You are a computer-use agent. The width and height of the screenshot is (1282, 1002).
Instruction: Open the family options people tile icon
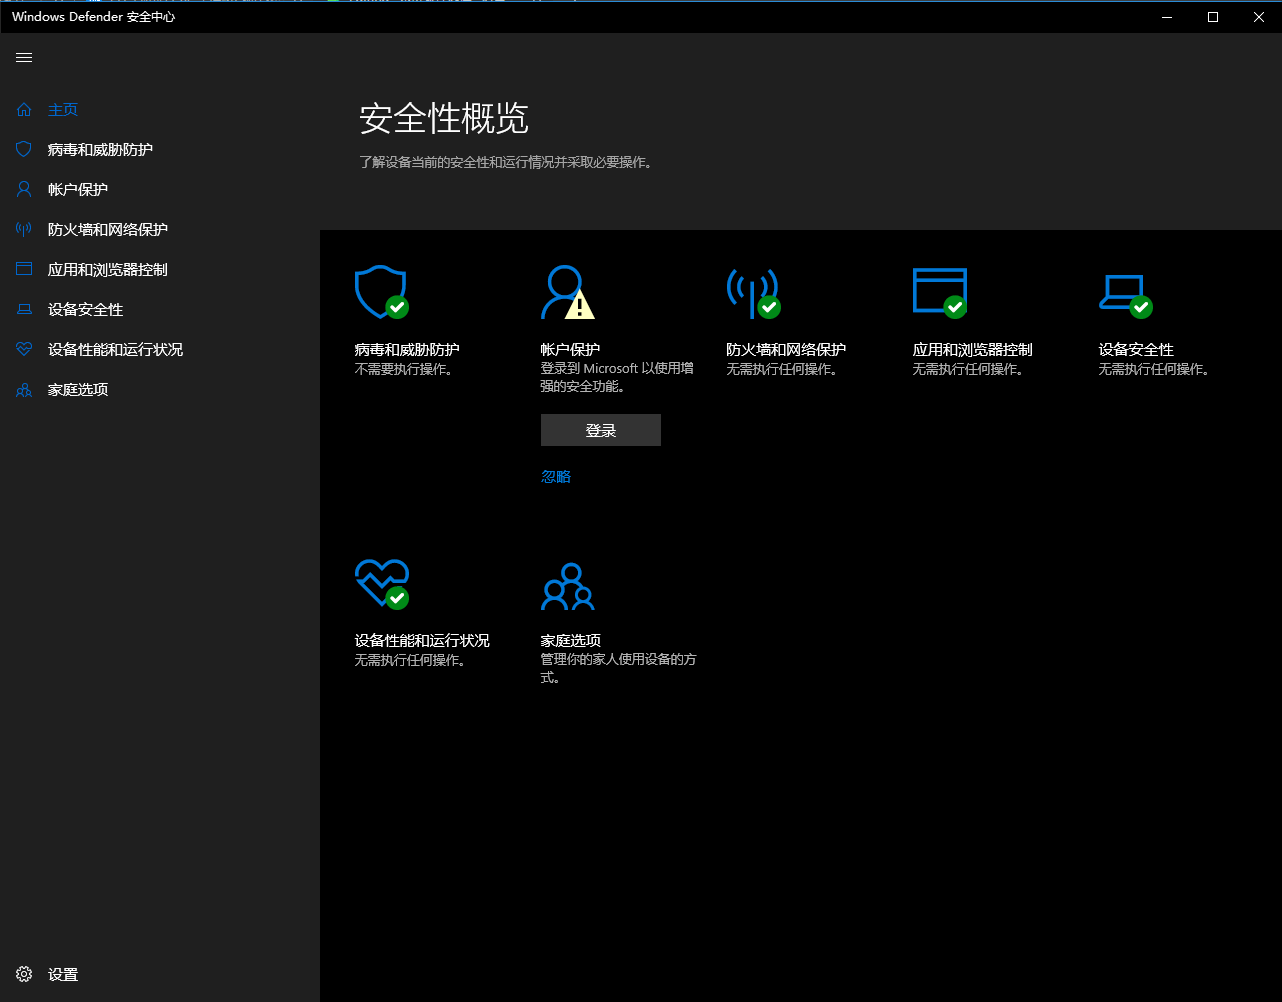point(567,587)
